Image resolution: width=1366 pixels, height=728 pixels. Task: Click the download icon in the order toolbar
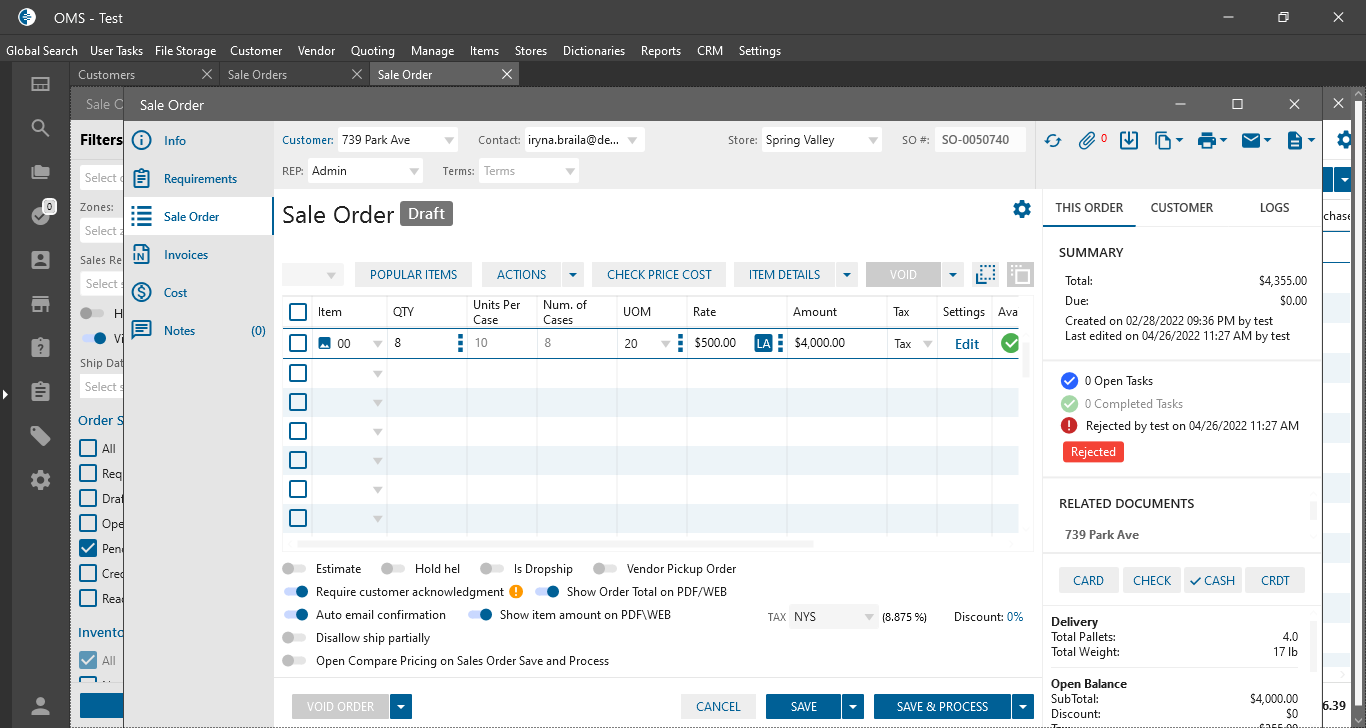(1129, 141)
